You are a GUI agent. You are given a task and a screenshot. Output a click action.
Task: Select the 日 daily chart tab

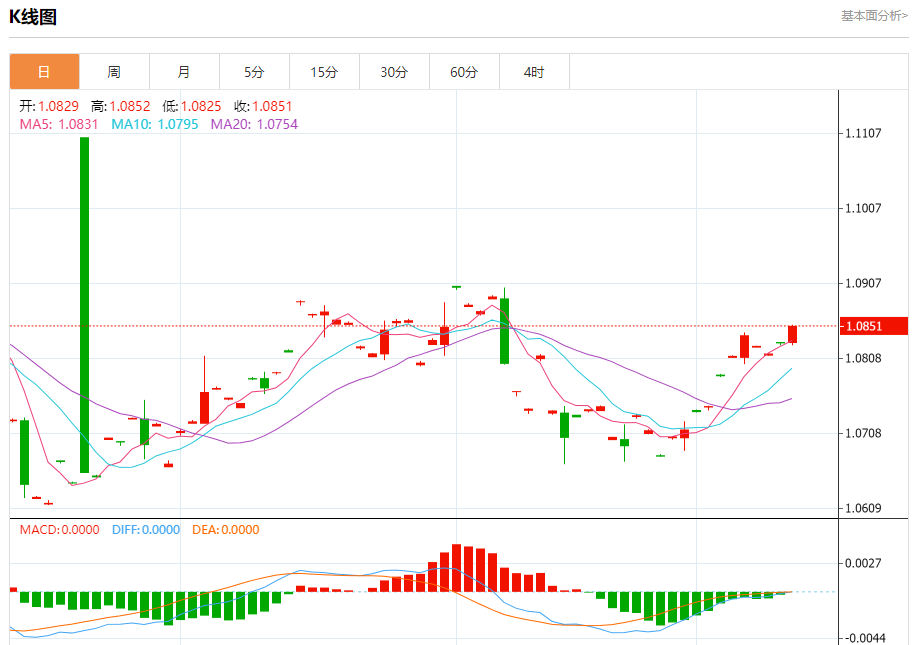click(44, 72)
